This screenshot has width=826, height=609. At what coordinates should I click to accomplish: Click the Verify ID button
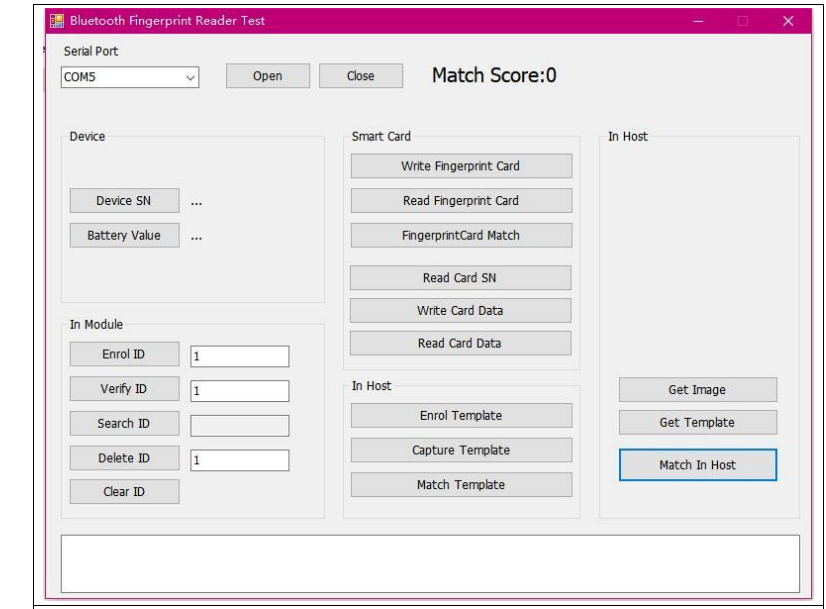click(x=124, y=389)
